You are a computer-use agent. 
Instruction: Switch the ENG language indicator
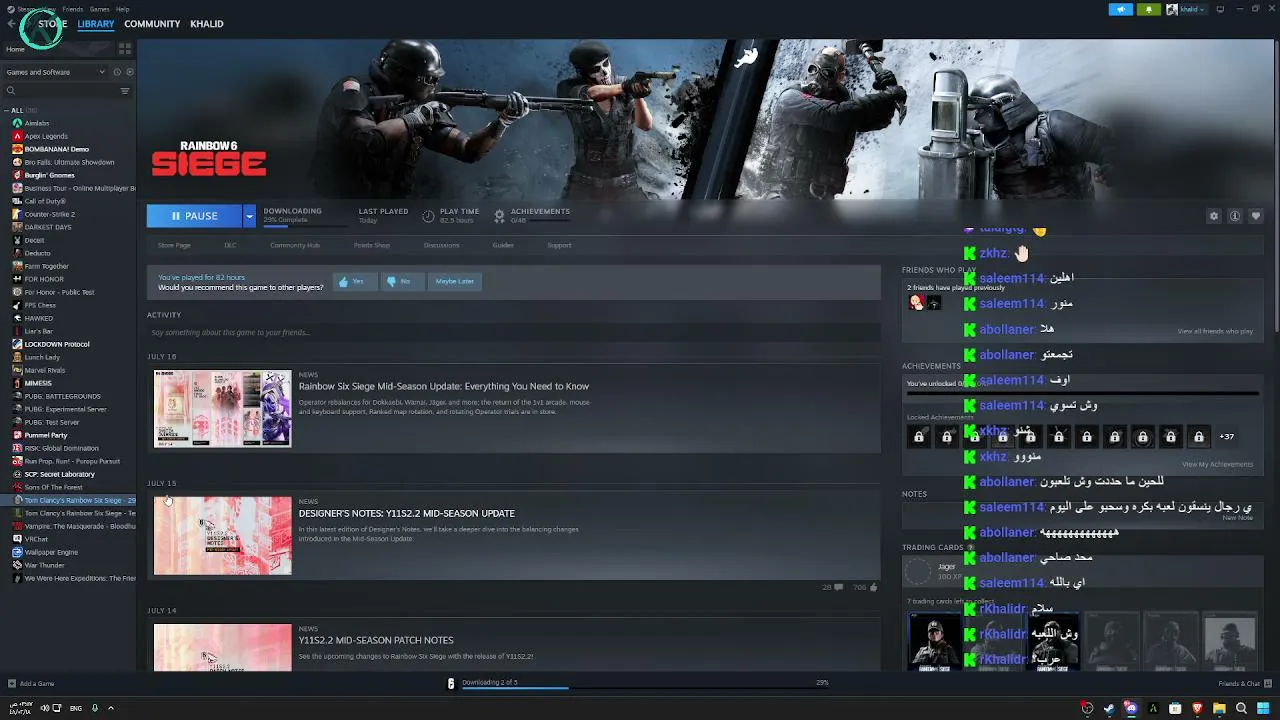[75, 708]
